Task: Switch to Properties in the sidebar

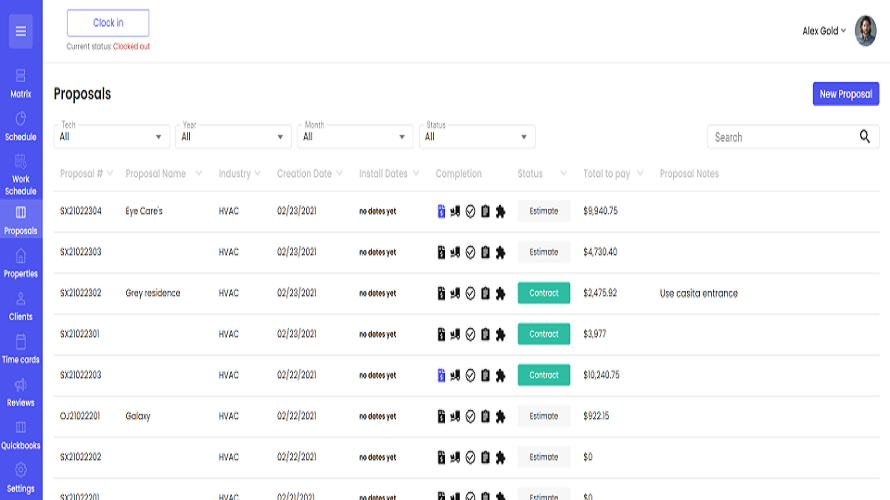Action: (21, 263)
